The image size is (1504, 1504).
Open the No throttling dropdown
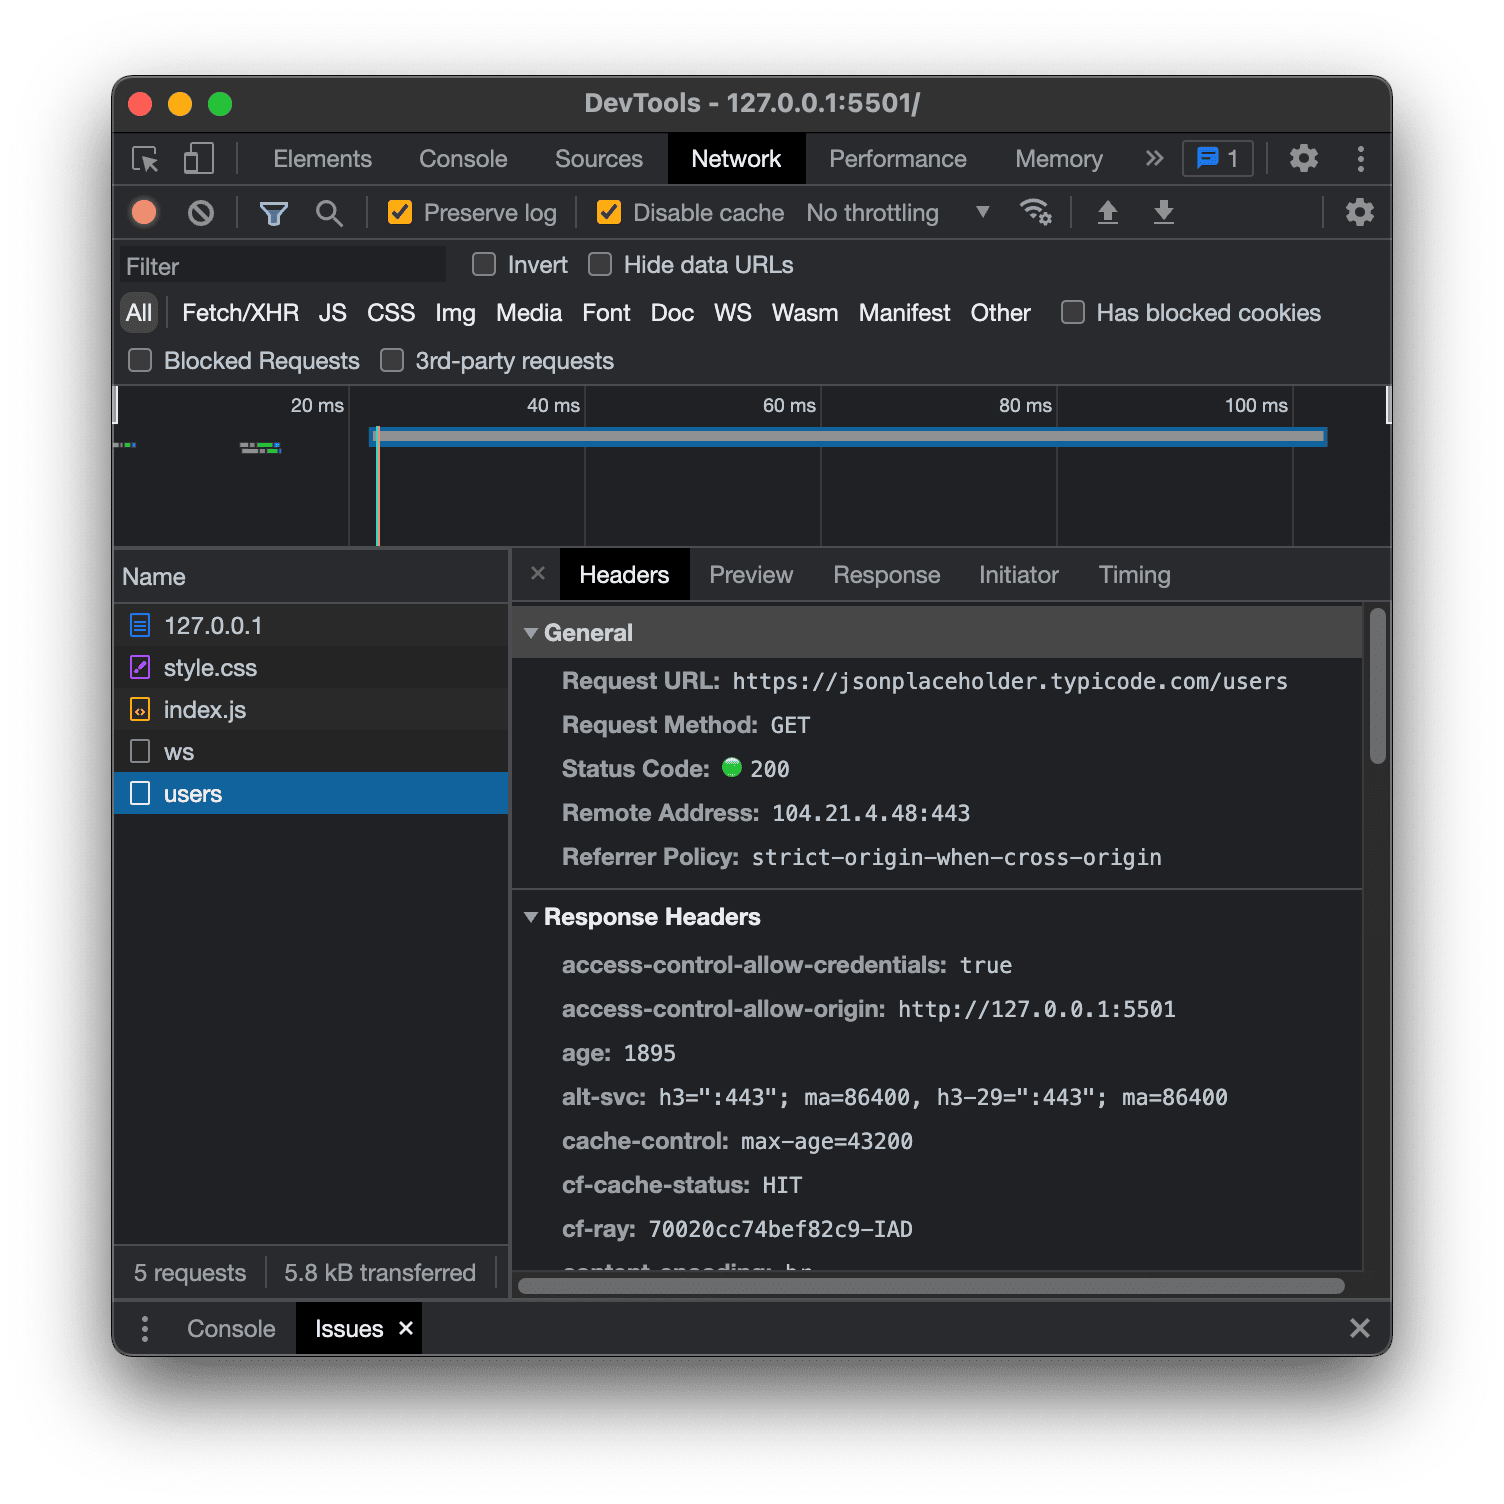click(898, 212)
